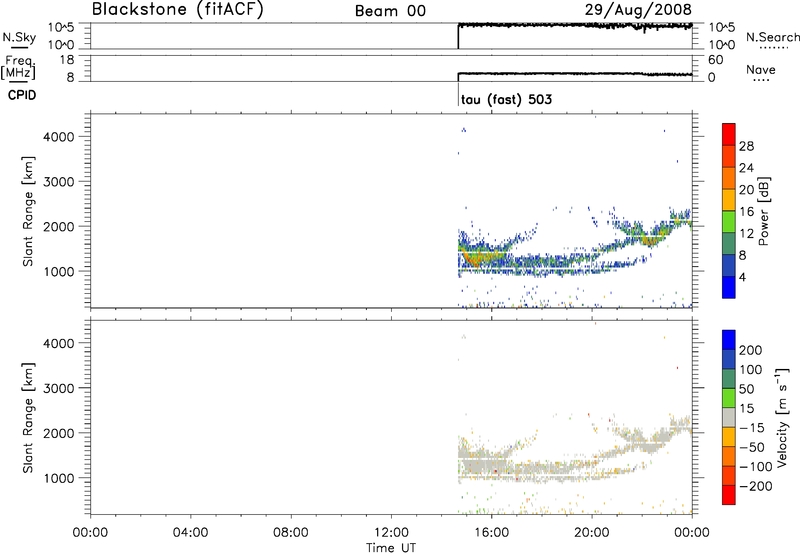800x554 pixels.
Task: Click the sky noise trace in top panel
Action: (575, 25)
